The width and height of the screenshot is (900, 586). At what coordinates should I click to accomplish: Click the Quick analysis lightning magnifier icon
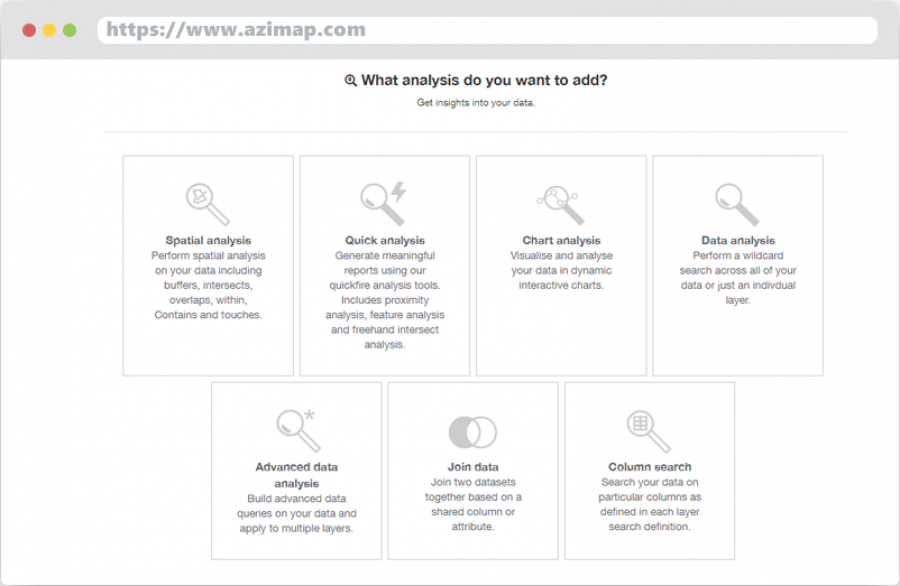[x=383, y=203]
